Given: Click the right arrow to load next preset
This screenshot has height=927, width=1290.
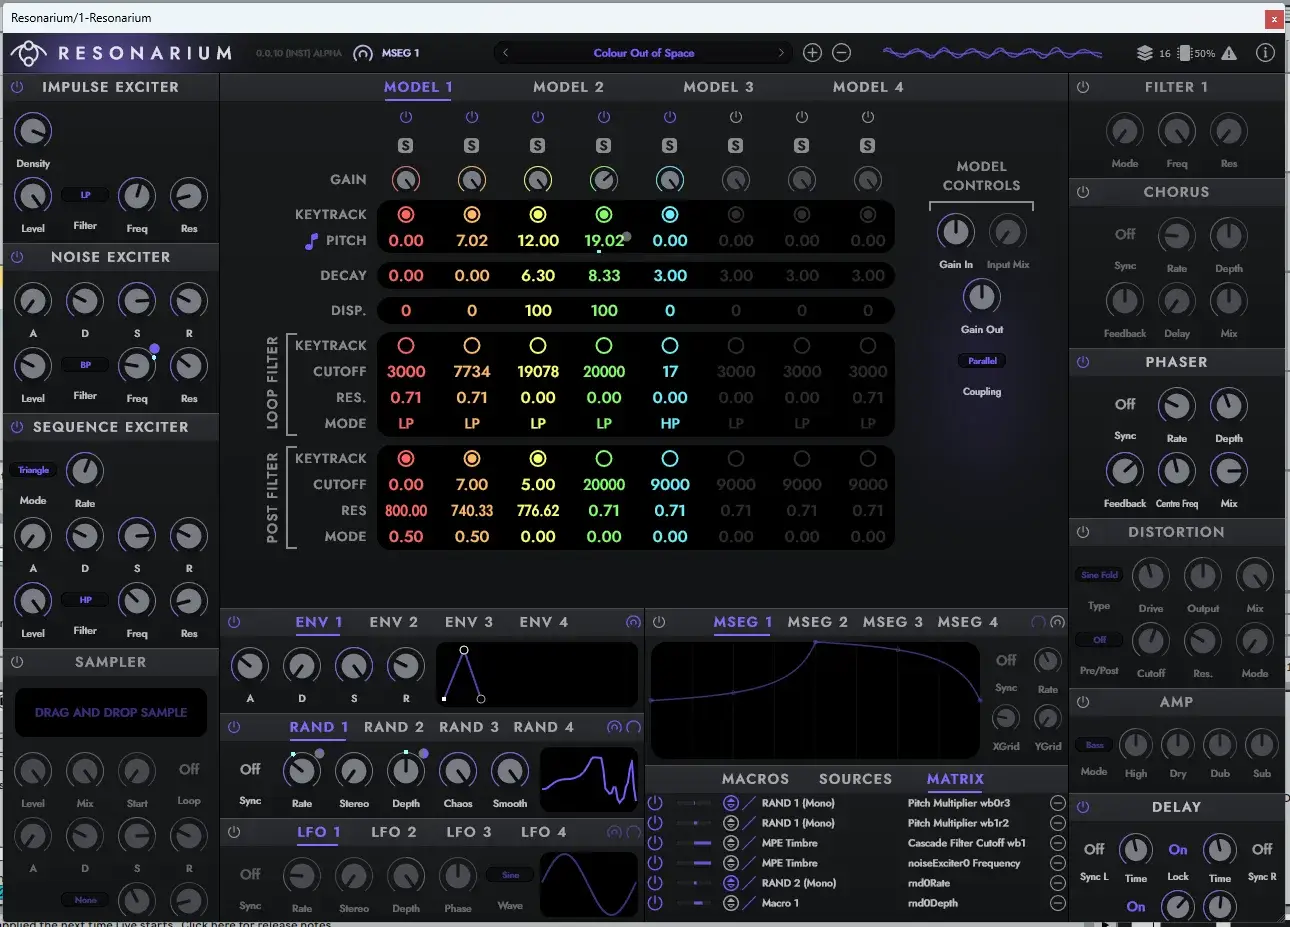Looking at the screenshot, I should [783, 52].
